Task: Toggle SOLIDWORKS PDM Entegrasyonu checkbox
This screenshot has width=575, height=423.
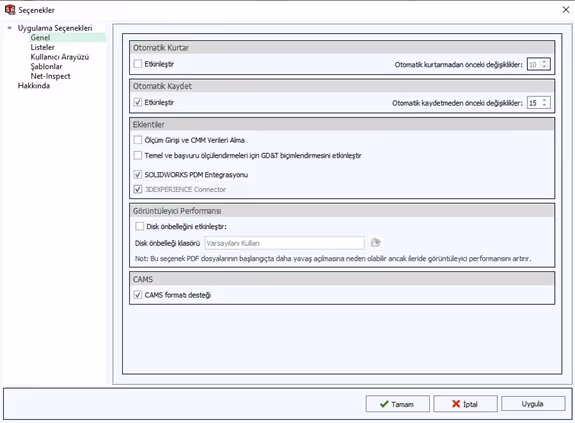Action: 138,174
